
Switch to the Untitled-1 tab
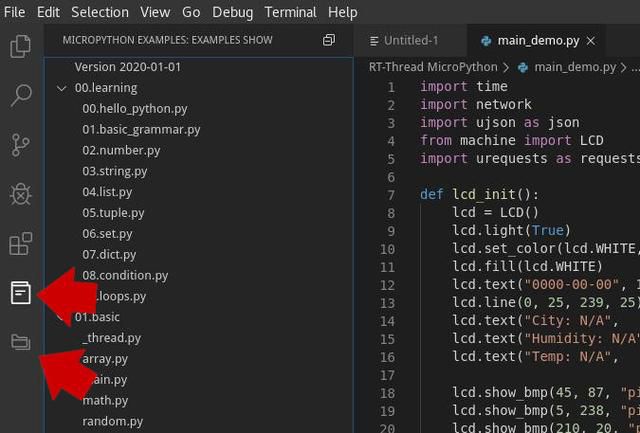click(410, 41)
